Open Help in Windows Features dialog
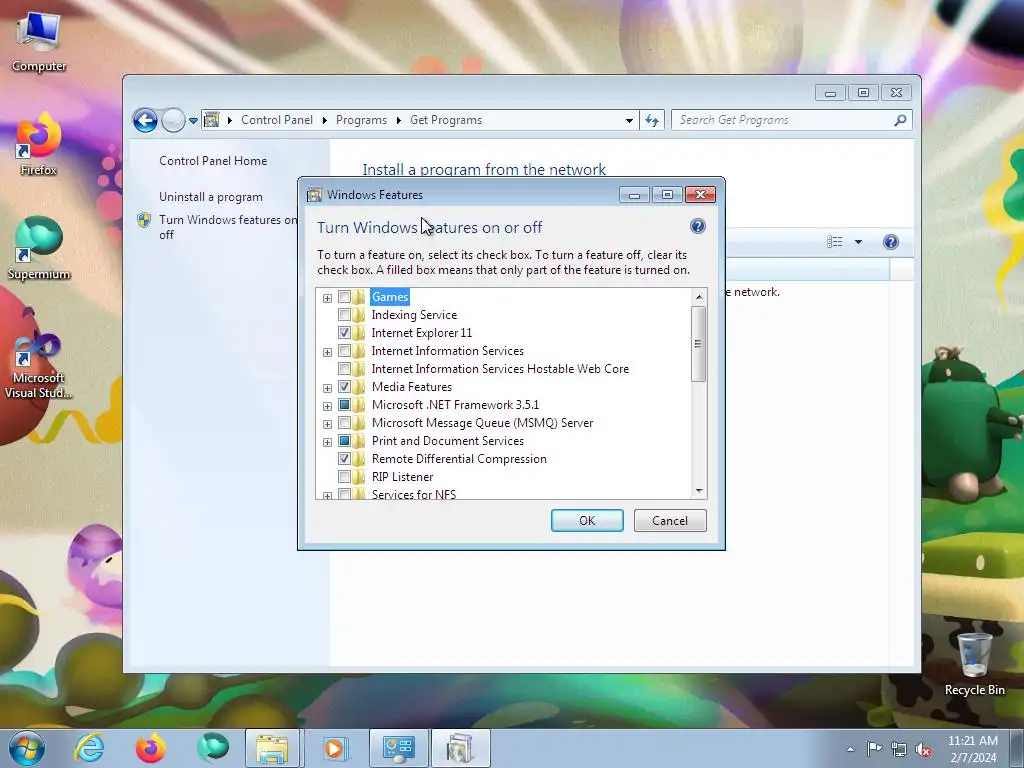 click(697, 226)
